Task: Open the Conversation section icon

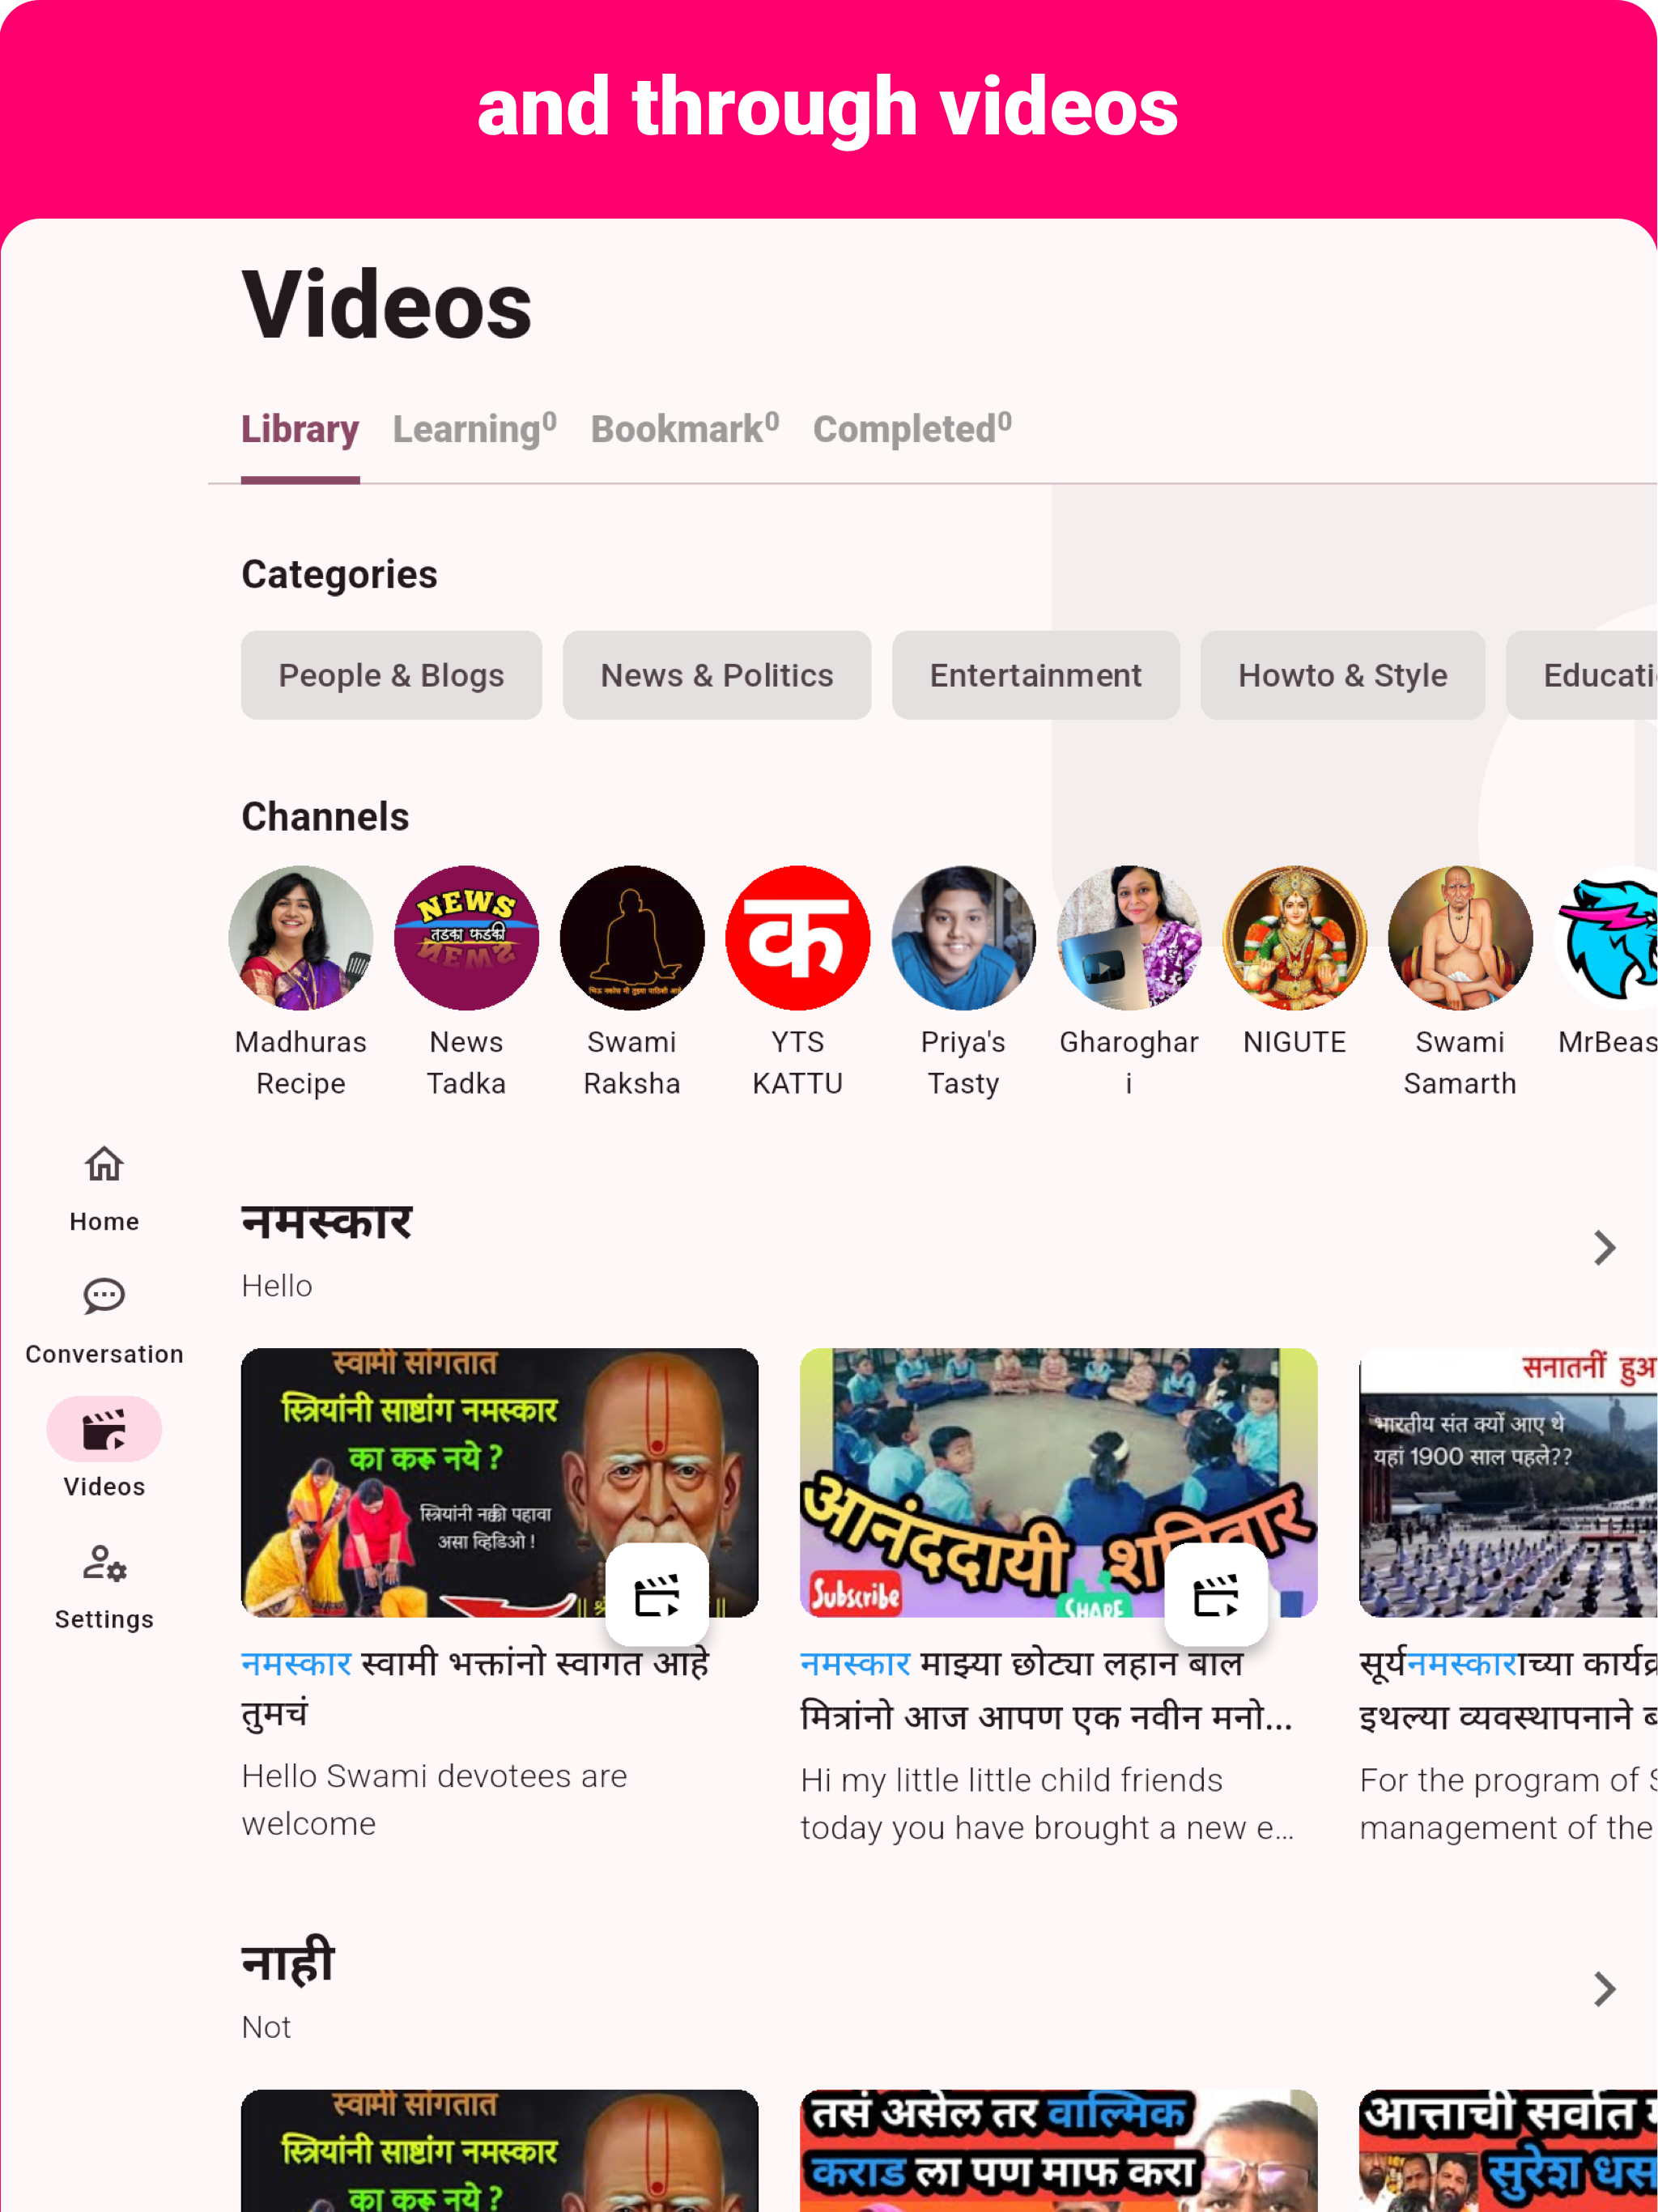Action: (104, 1296)
